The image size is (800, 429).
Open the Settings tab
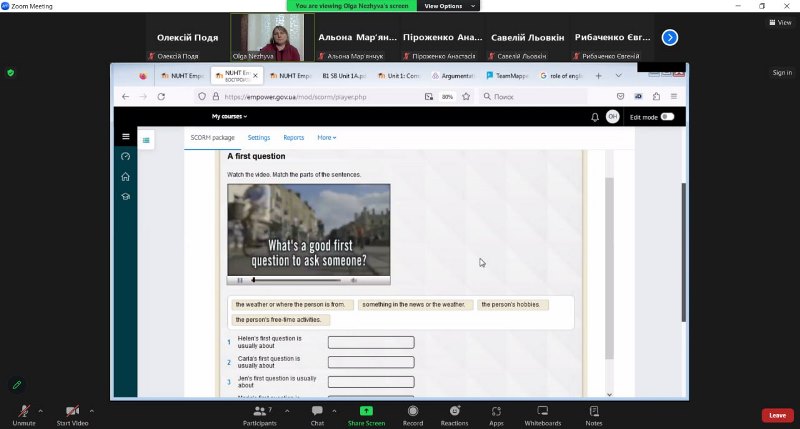[x=259, y=138]
